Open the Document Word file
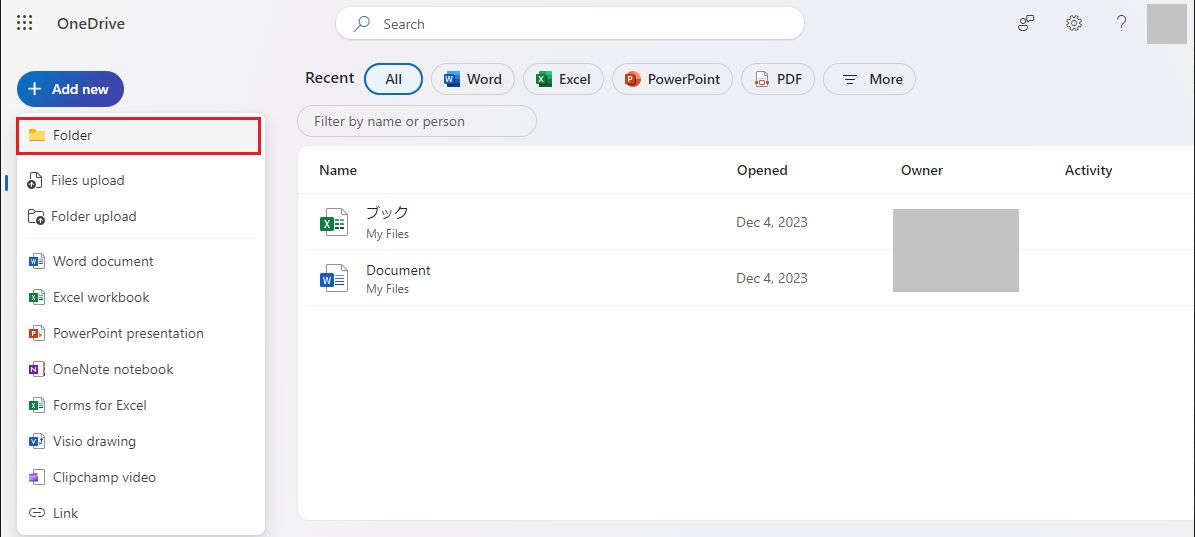The width and height of the screenshot is (1195, 537). click(x=398, y=270)
